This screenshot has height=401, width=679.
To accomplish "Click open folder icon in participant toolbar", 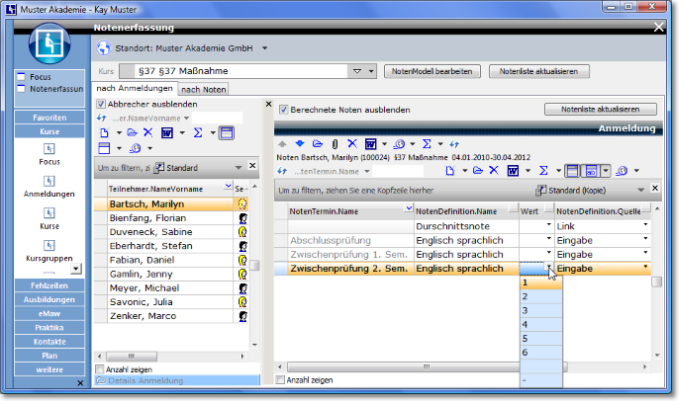I will pyautogui.click(x=132, y=133).
